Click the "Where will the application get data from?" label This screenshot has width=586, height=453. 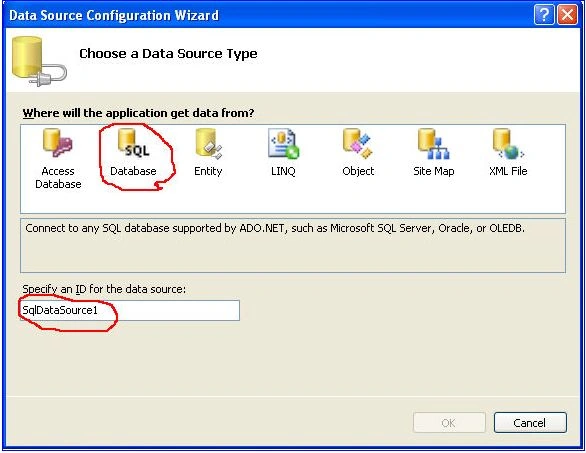click(138, 113)
